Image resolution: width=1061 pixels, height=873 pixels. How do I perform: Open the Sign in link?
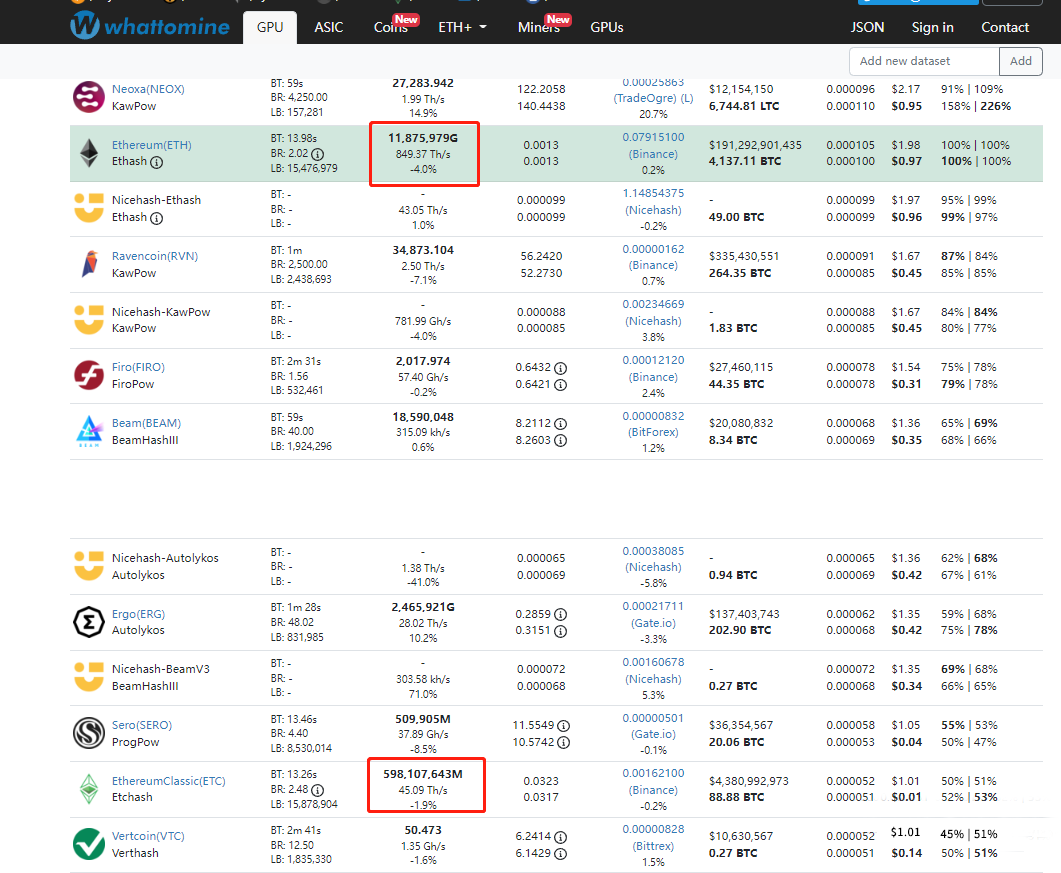[x=932, y=27]
